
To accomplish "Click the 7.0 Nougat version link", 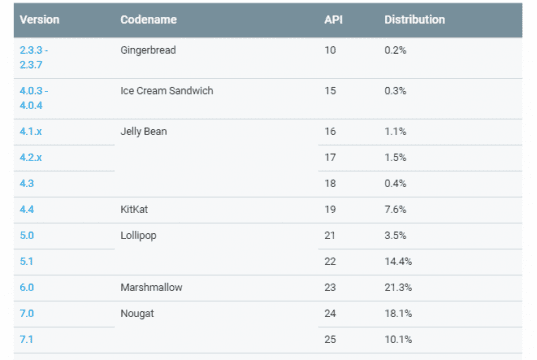I will [x=27, y=313].
